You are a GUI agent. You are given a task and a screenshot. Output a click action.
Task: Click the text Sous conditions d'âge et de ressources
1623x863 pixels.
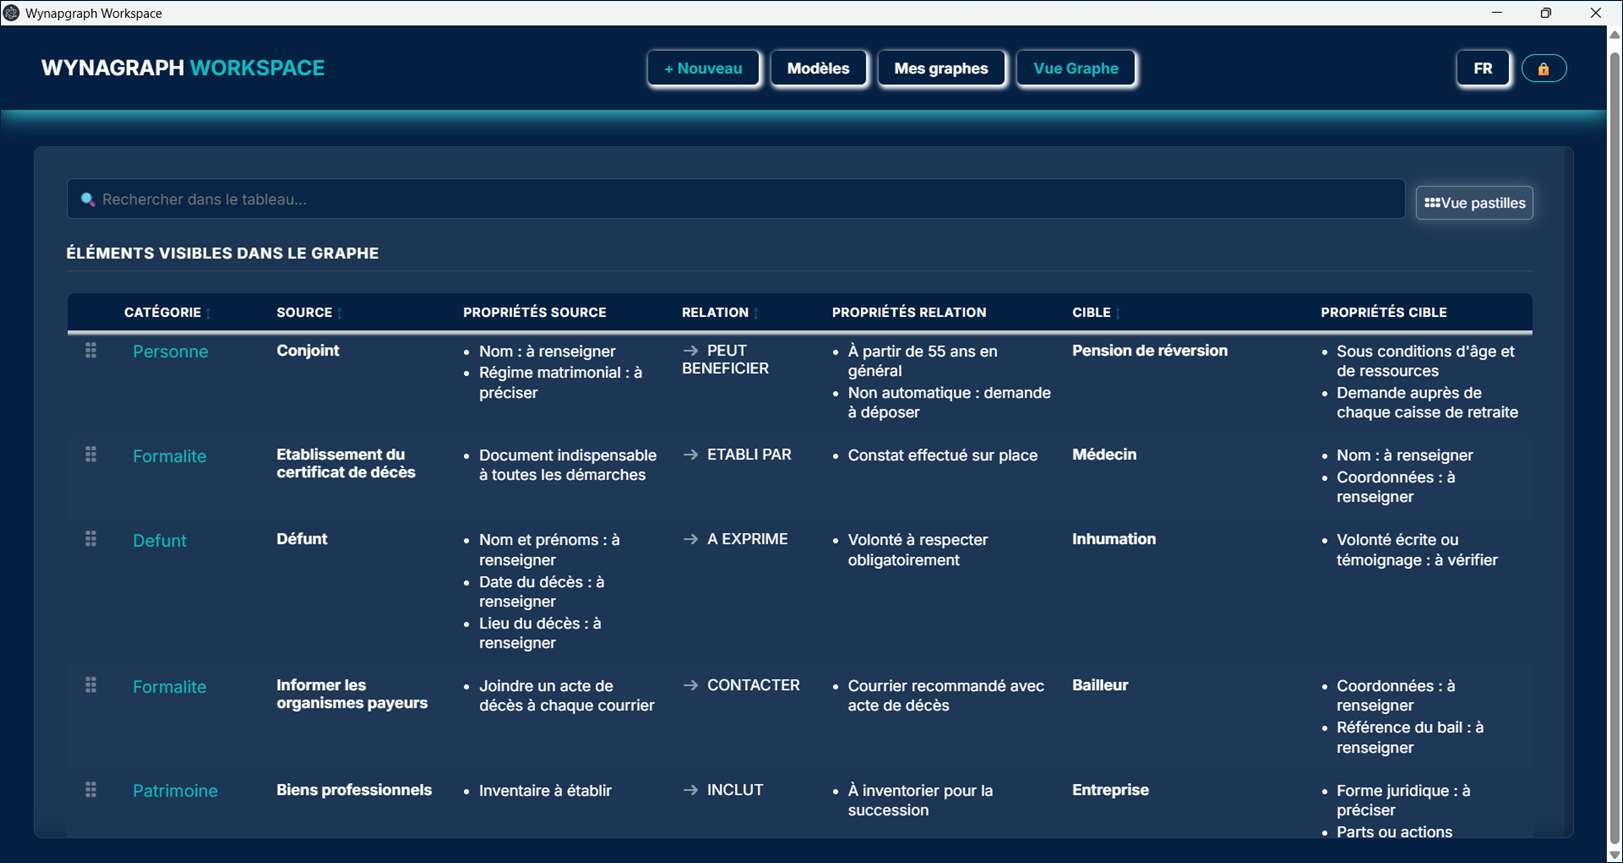click(x=1426, y=361)
